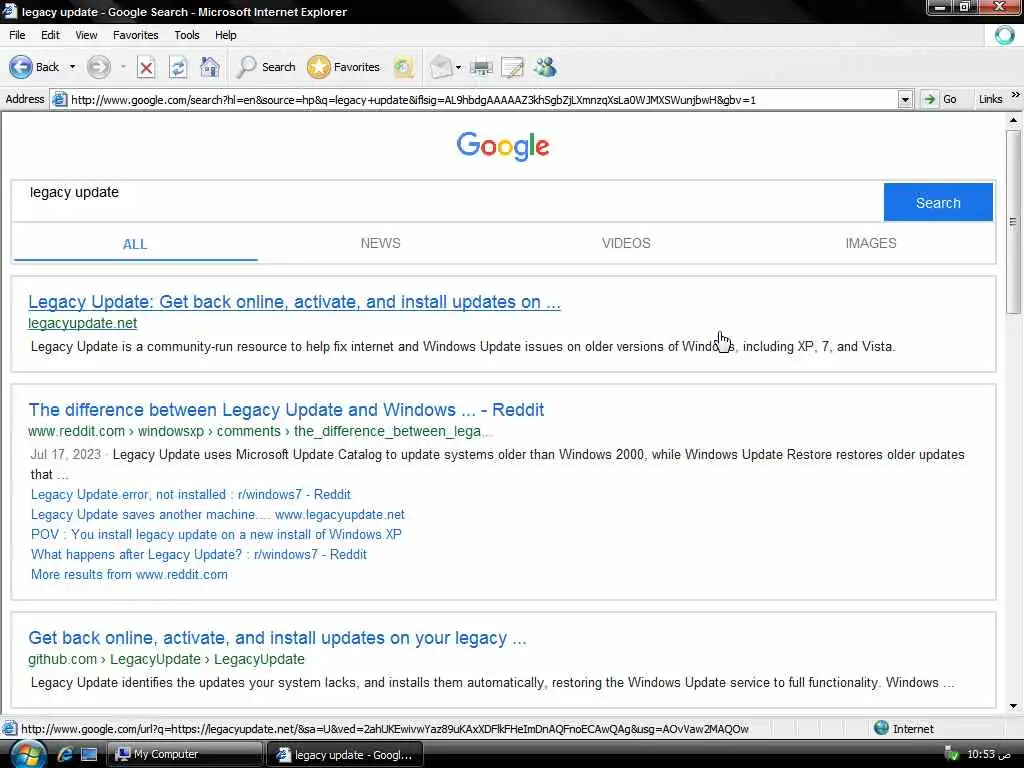Launch Internet Explorer from quick launch
This screenshot has height=768, width=1024.
click(65, 754)
